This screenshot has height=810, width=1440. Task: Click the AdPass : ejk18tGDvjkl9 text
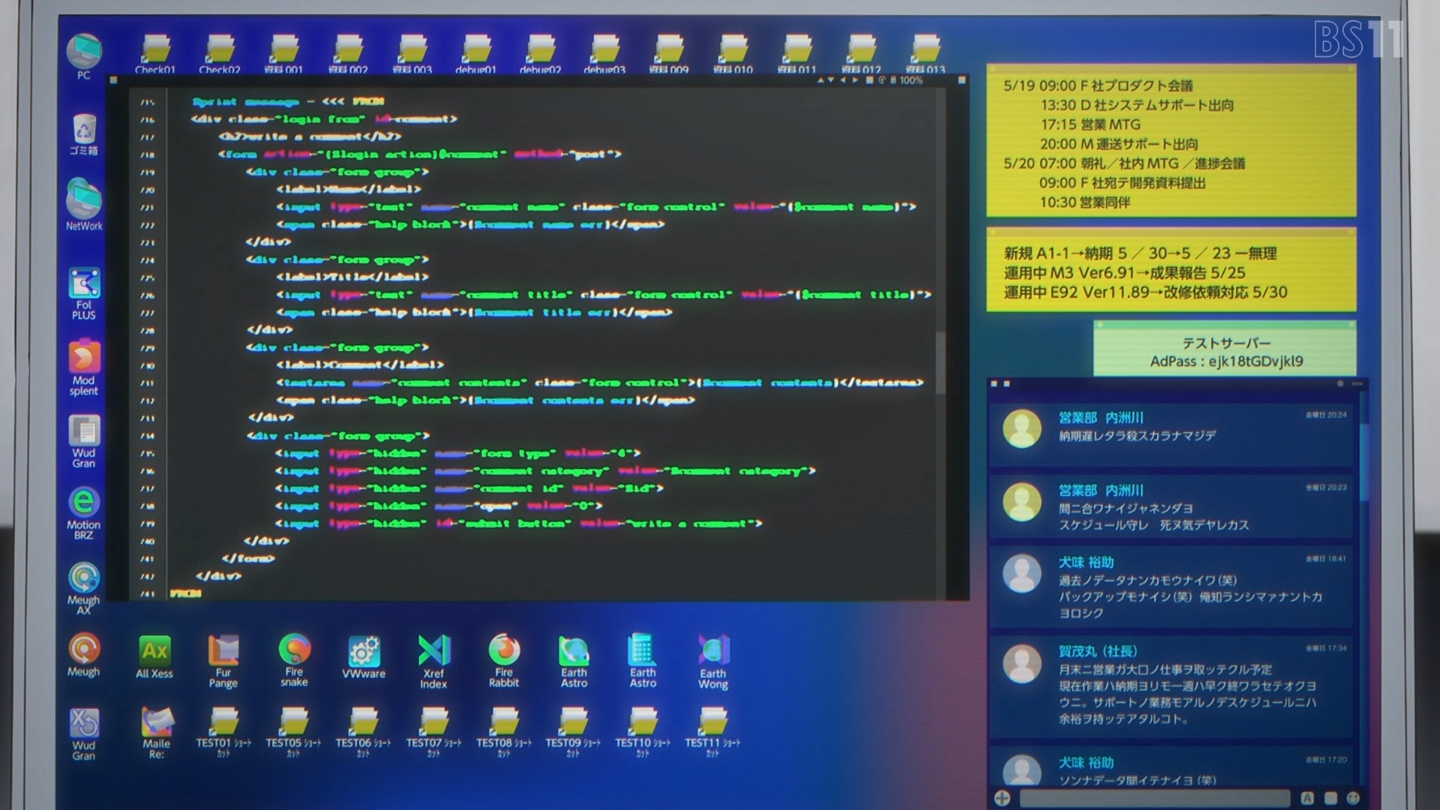click(x=1226, y=362)
